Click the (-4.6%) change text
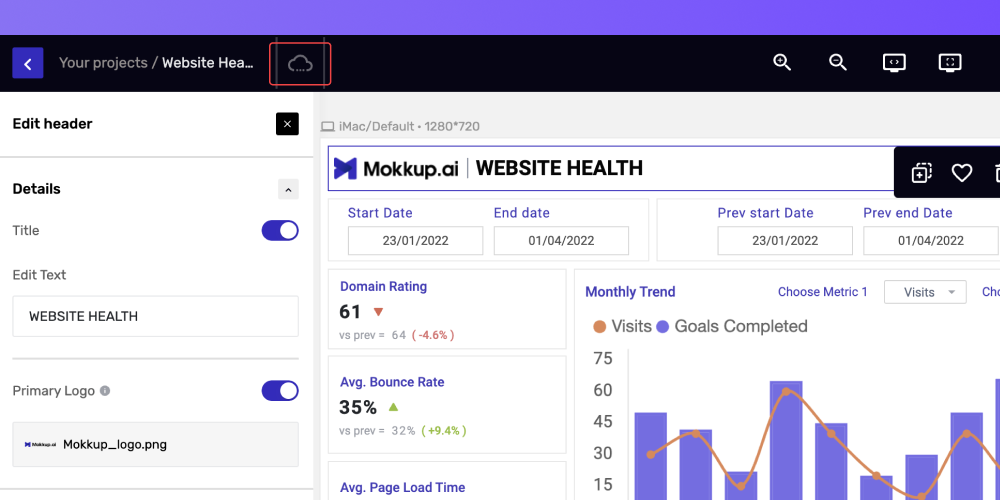 [433, 335]
